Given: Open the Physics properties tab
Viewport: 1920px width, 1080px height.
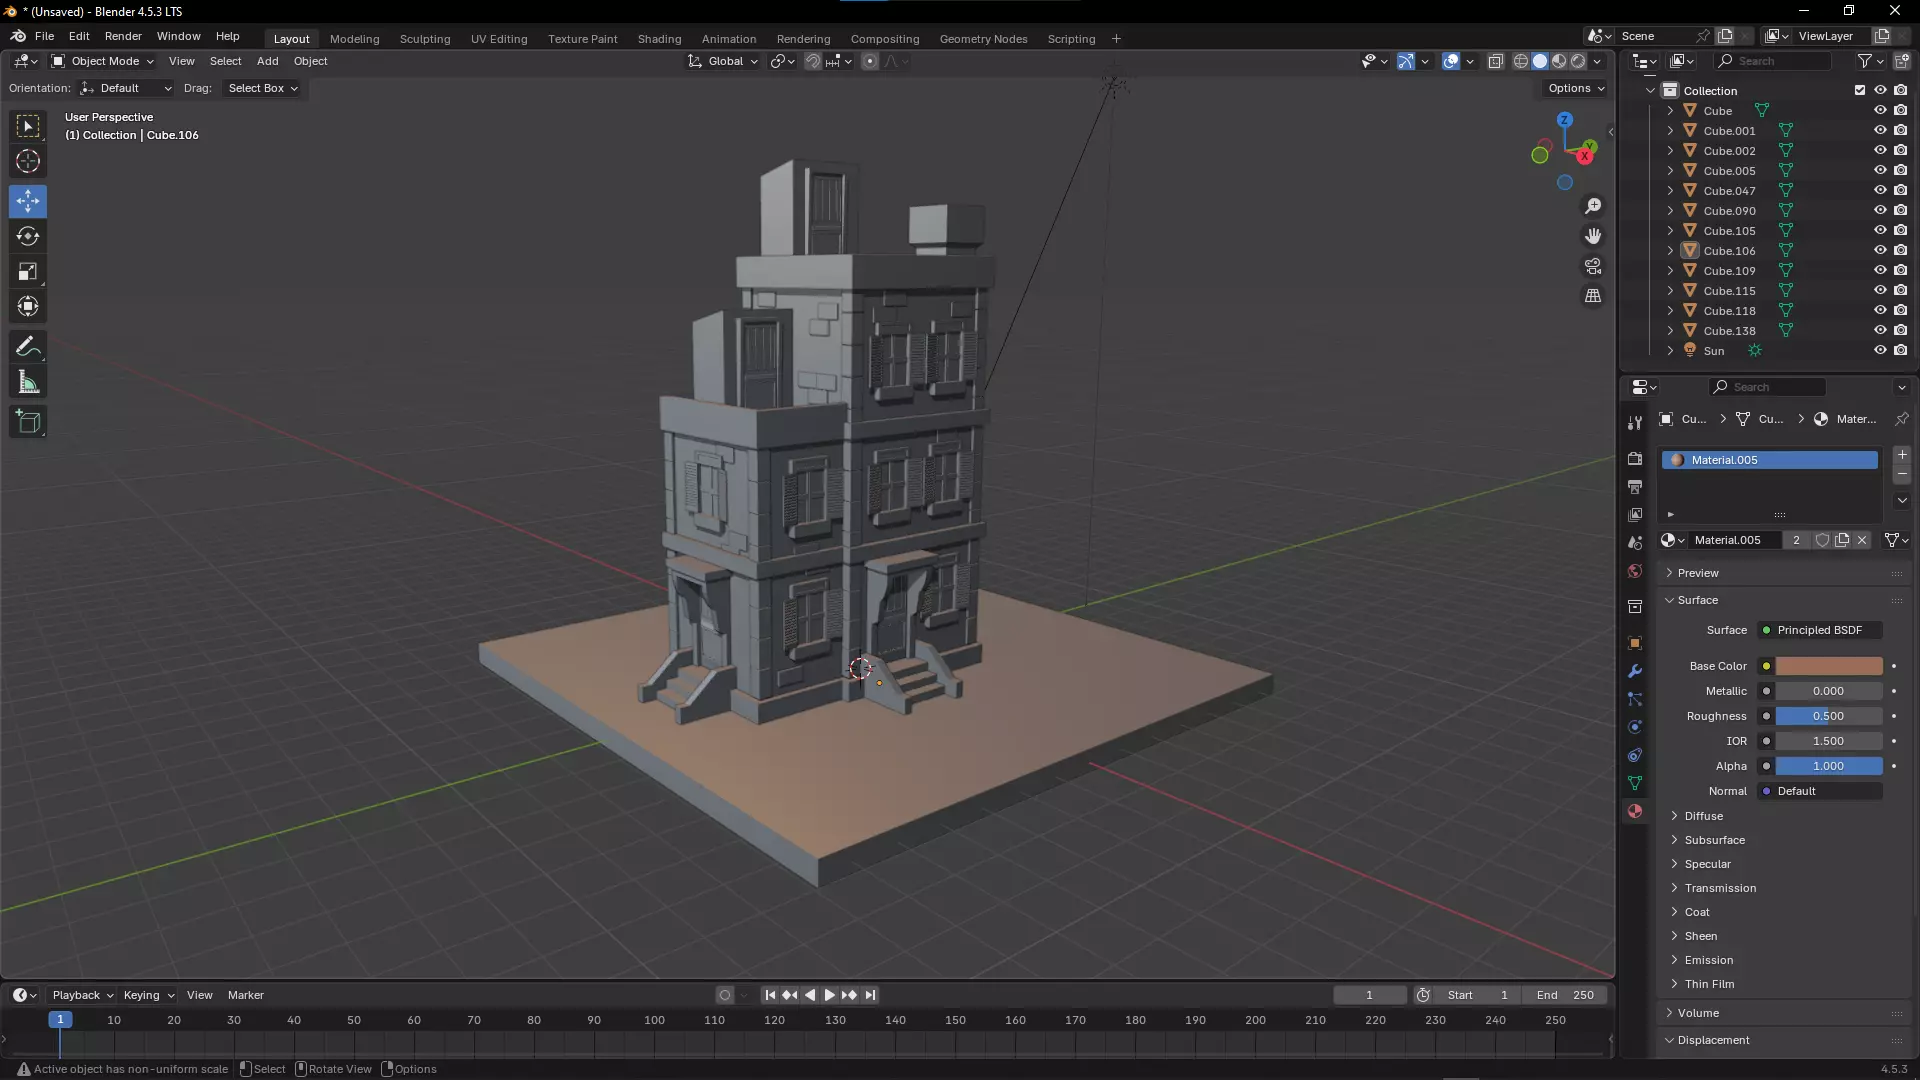Looking at the screenshot, I should point(1635,727).
